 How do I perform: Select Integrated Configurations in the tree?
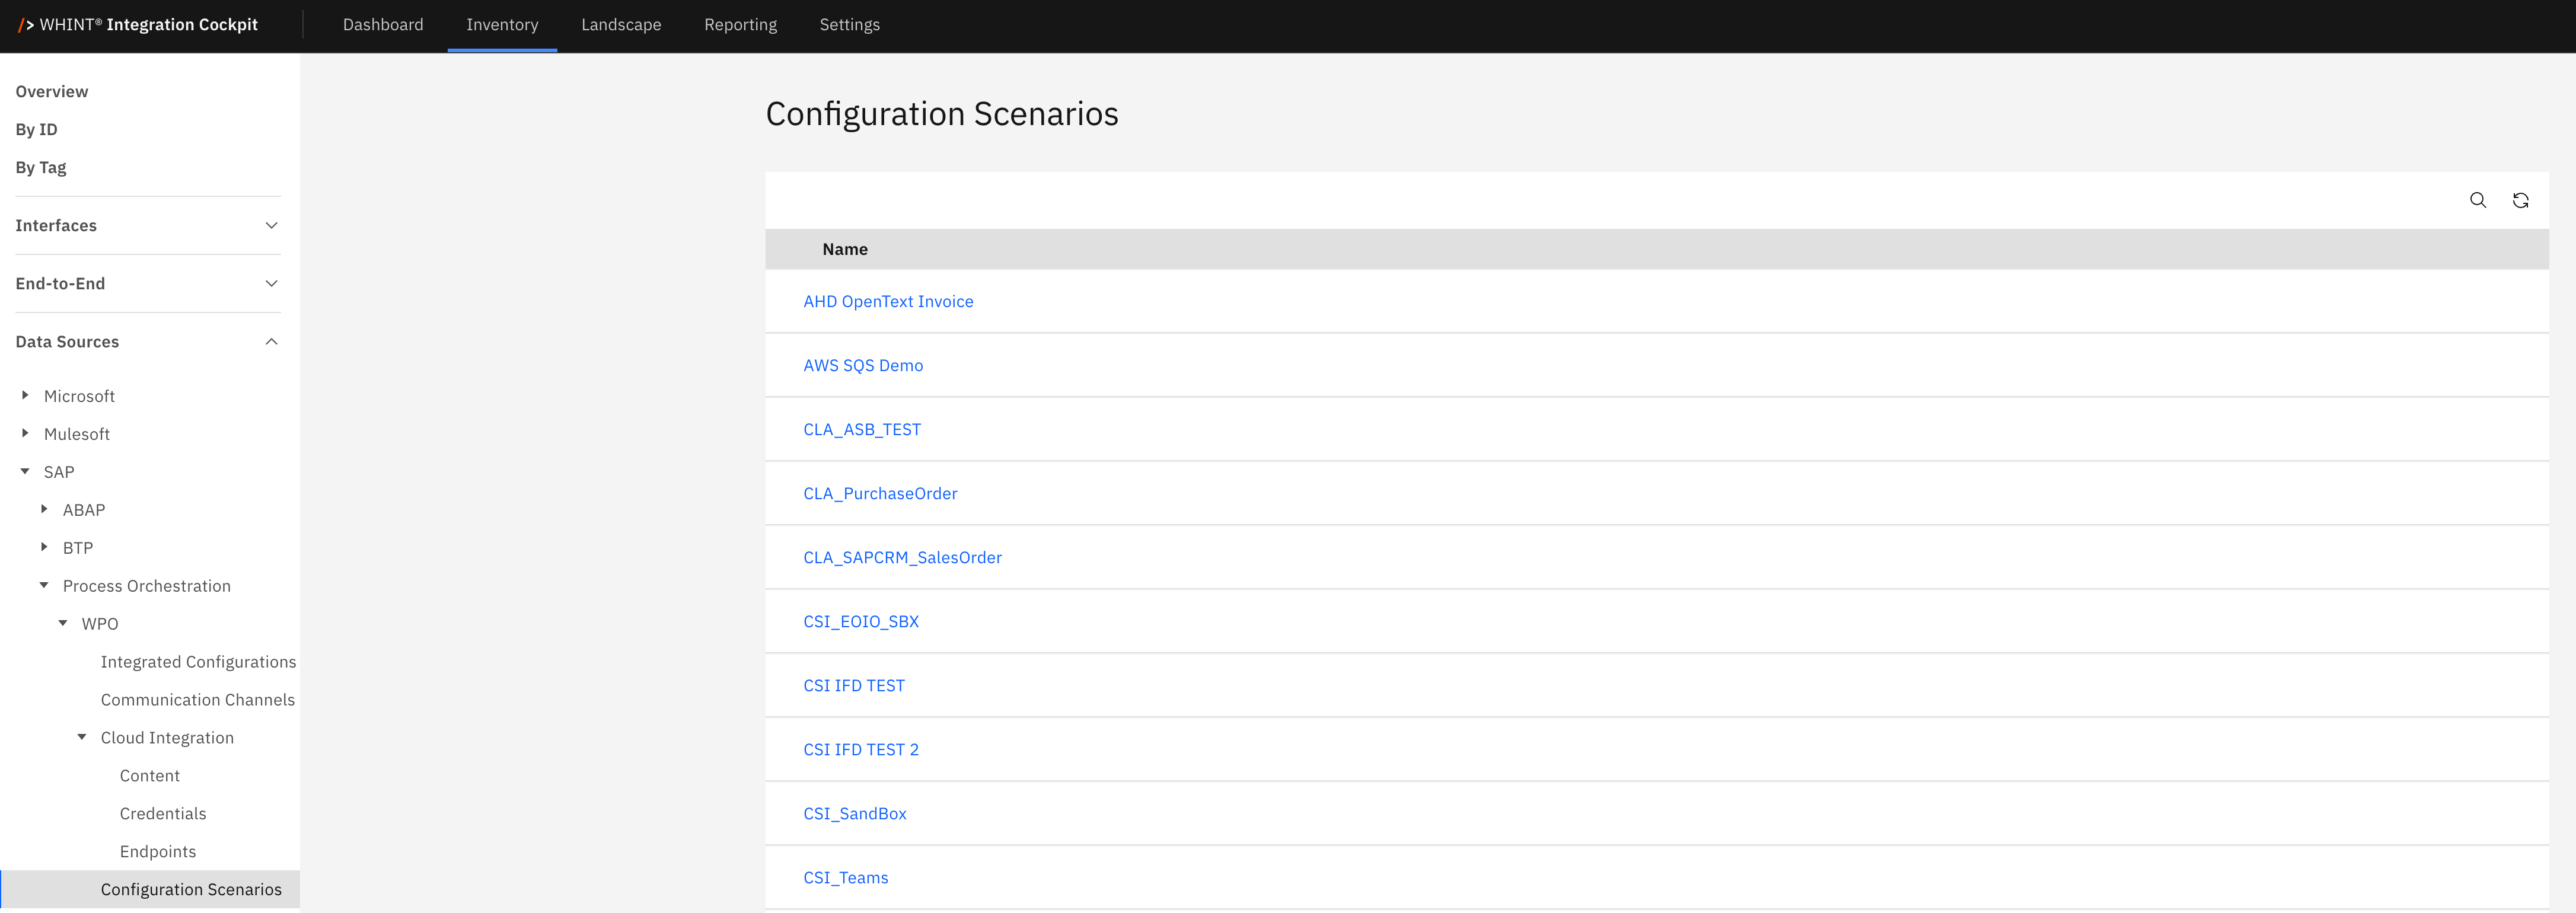point(198,662)
